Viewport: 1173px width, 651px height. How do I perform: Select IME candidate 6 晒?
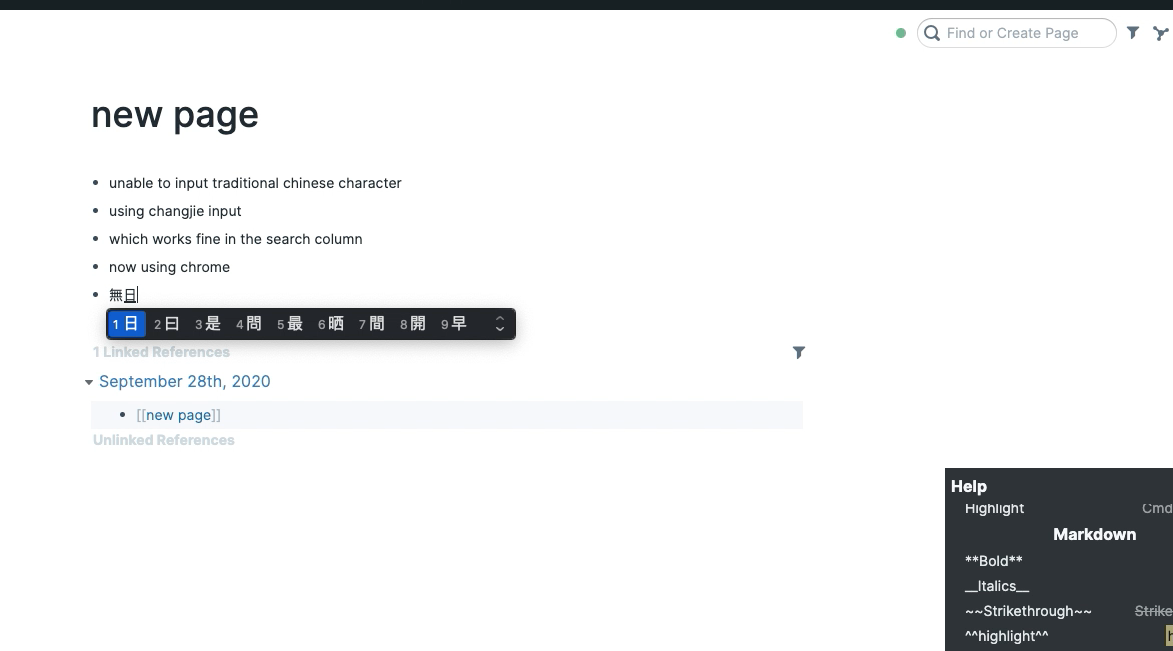click(331, 324)
